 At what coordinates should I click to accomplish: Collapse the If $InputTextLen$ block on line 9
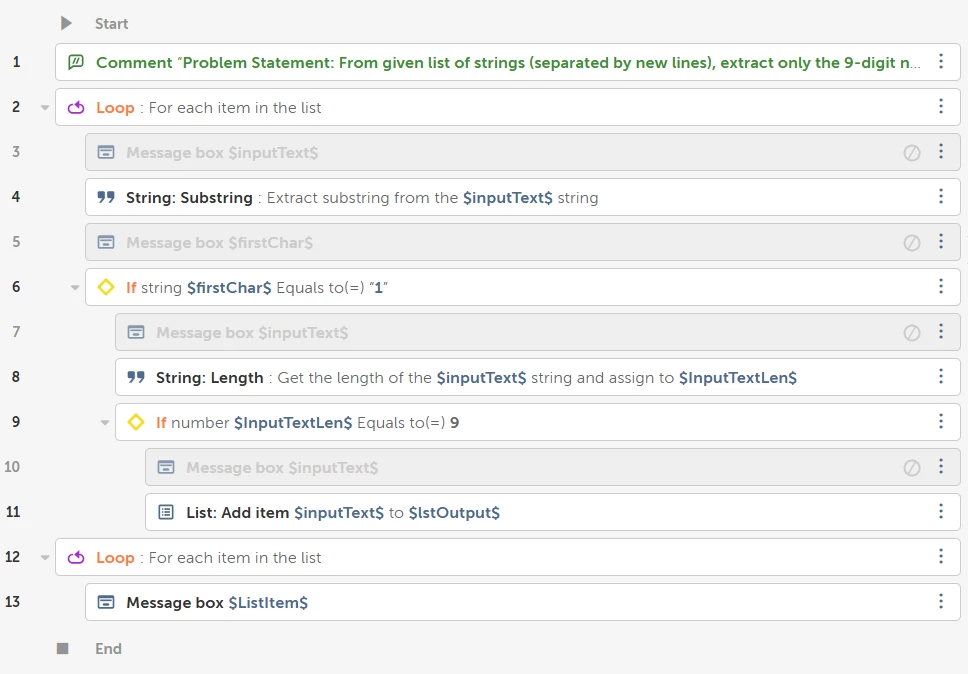point(105,422)
